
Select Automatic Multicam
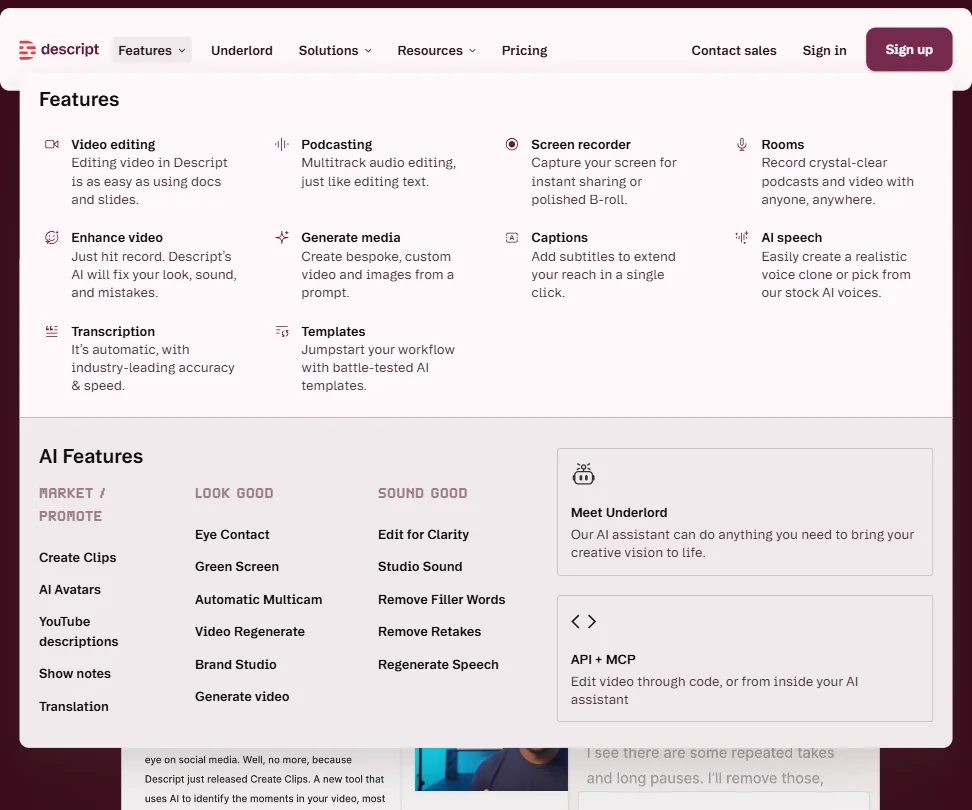point(258,599)
